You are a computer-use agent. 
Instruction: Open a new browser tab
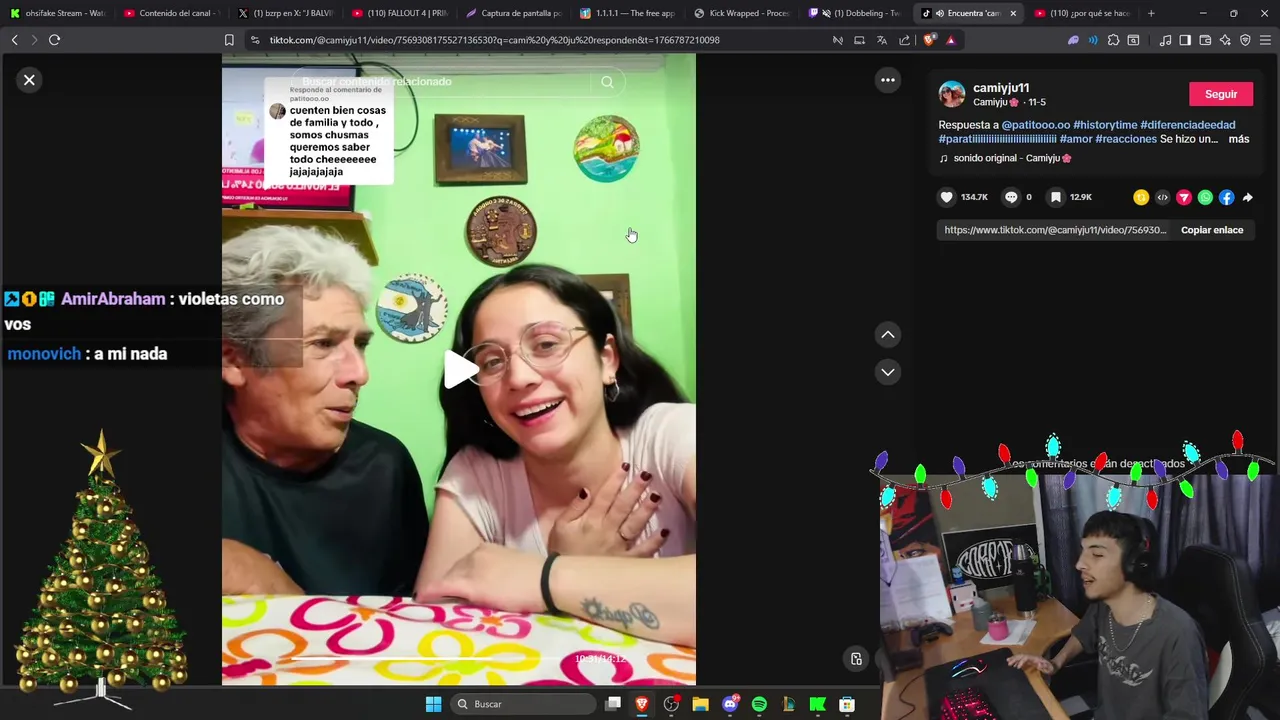(x=1151, y=13)
